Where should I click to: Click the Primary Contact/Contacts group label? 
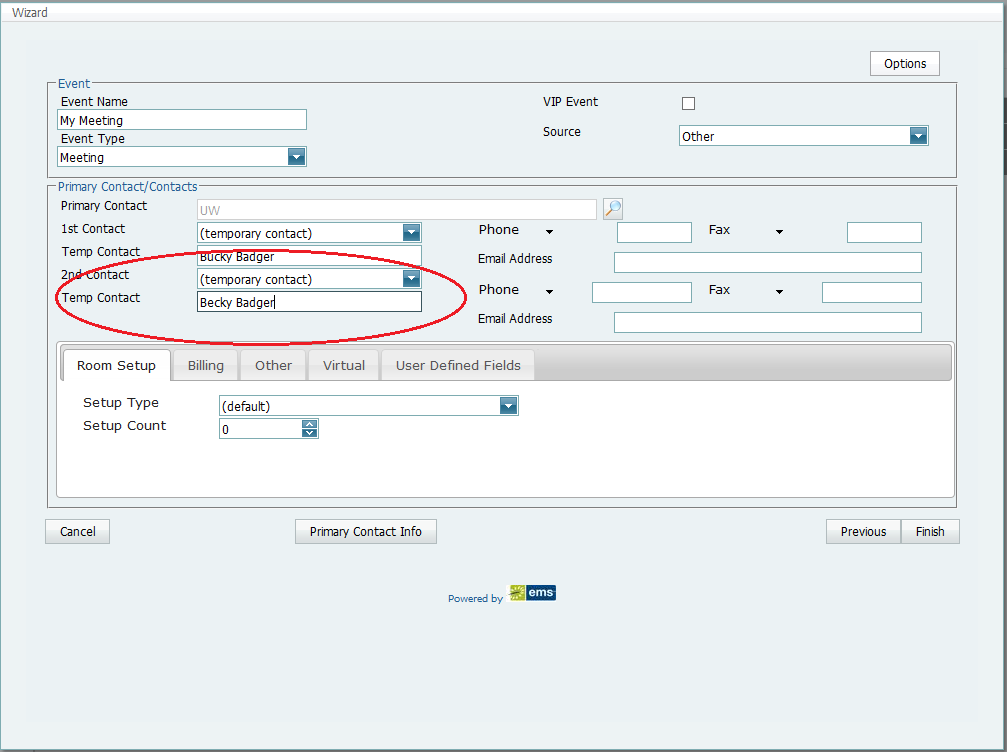point(128,187)
